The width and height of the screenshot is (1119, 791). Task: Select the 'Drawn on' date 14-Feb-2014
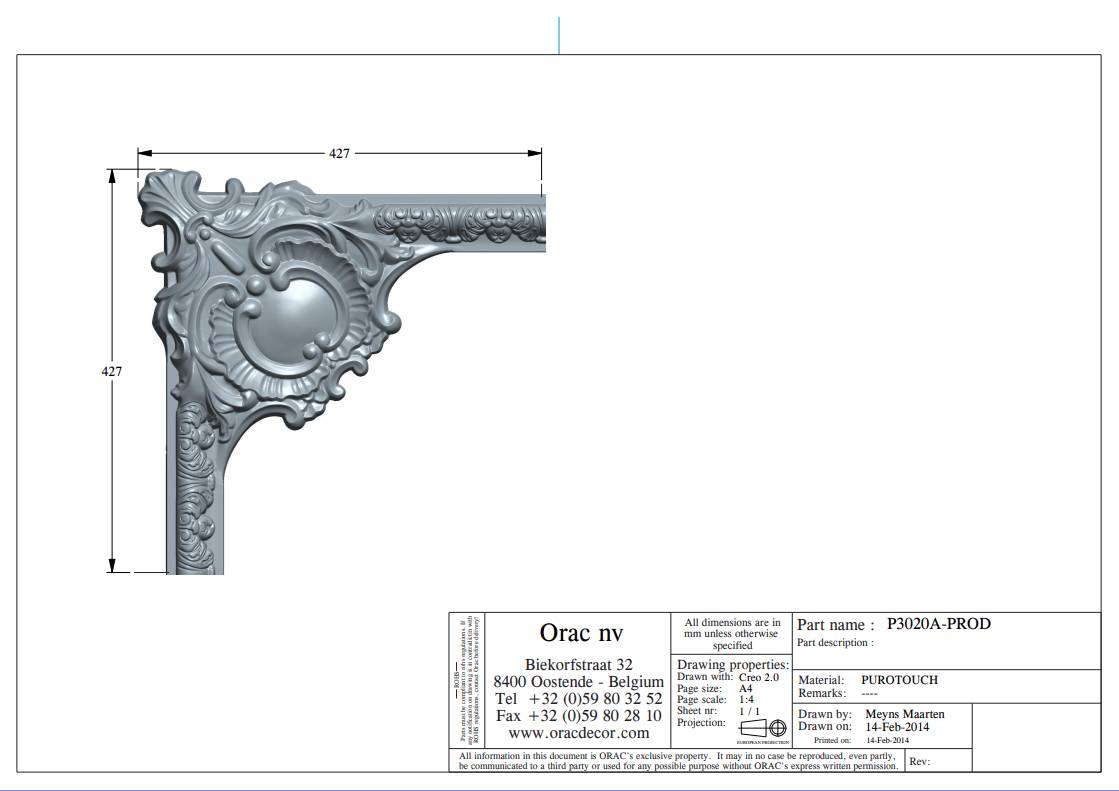click(x=897, y=727)
